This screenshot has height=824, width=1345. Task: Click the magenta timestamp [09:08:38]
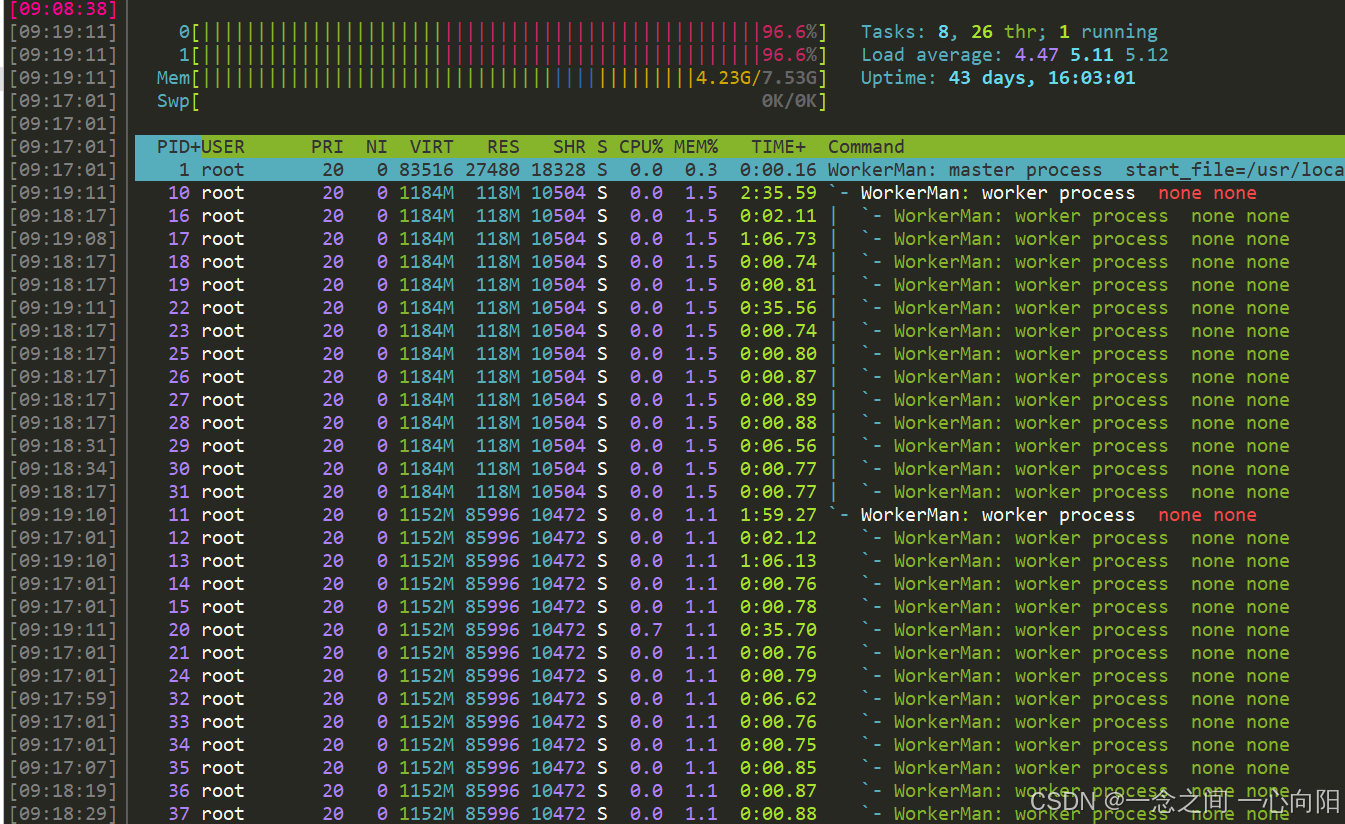click(x=63, y=9)
